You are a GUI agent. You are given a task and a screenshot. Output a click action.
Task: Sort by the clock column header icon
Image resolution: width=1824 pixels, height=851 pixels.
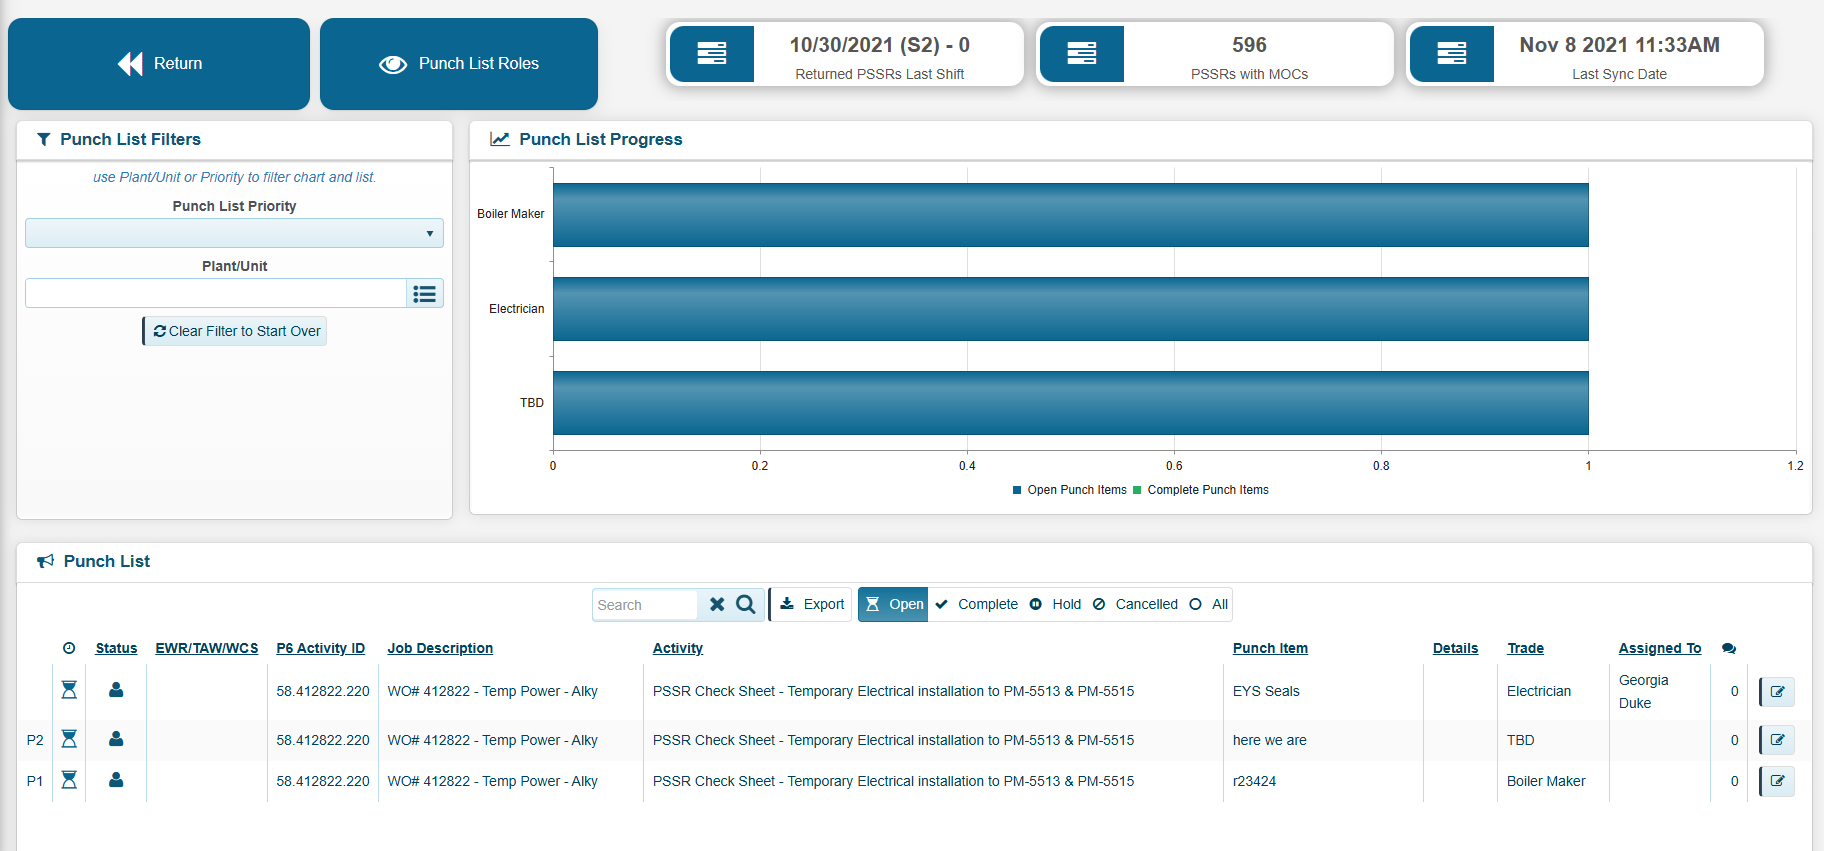(69, 648)
